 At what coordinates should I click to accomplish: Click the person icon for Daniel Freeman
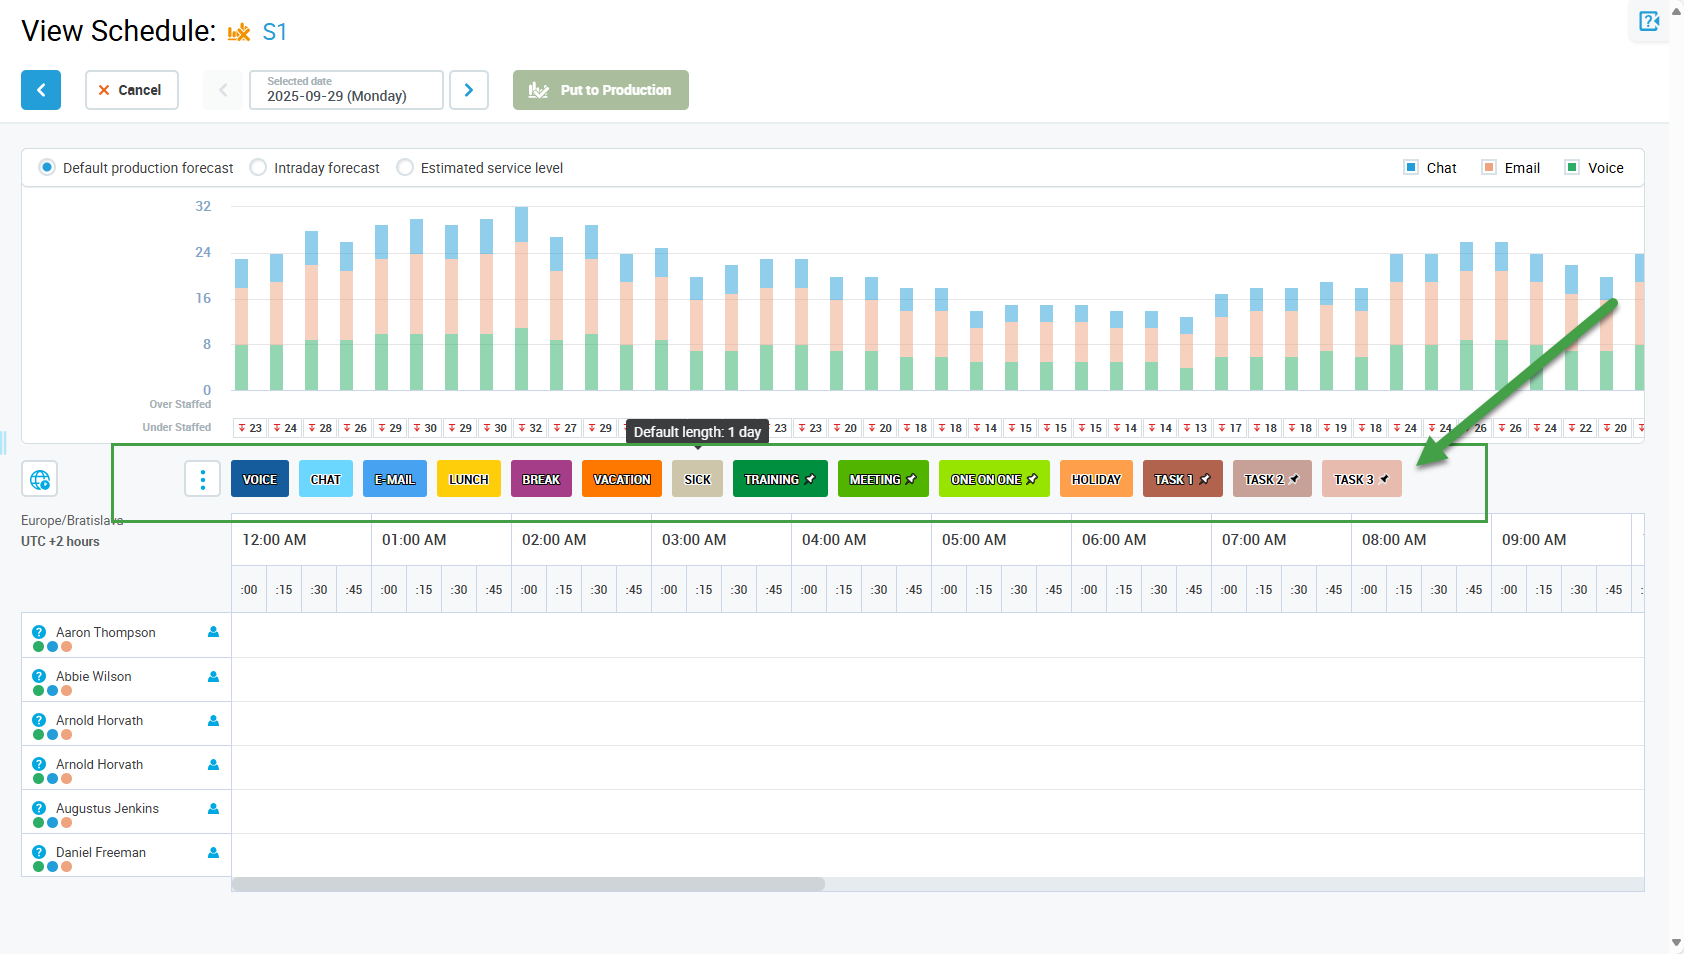(213, 852)
